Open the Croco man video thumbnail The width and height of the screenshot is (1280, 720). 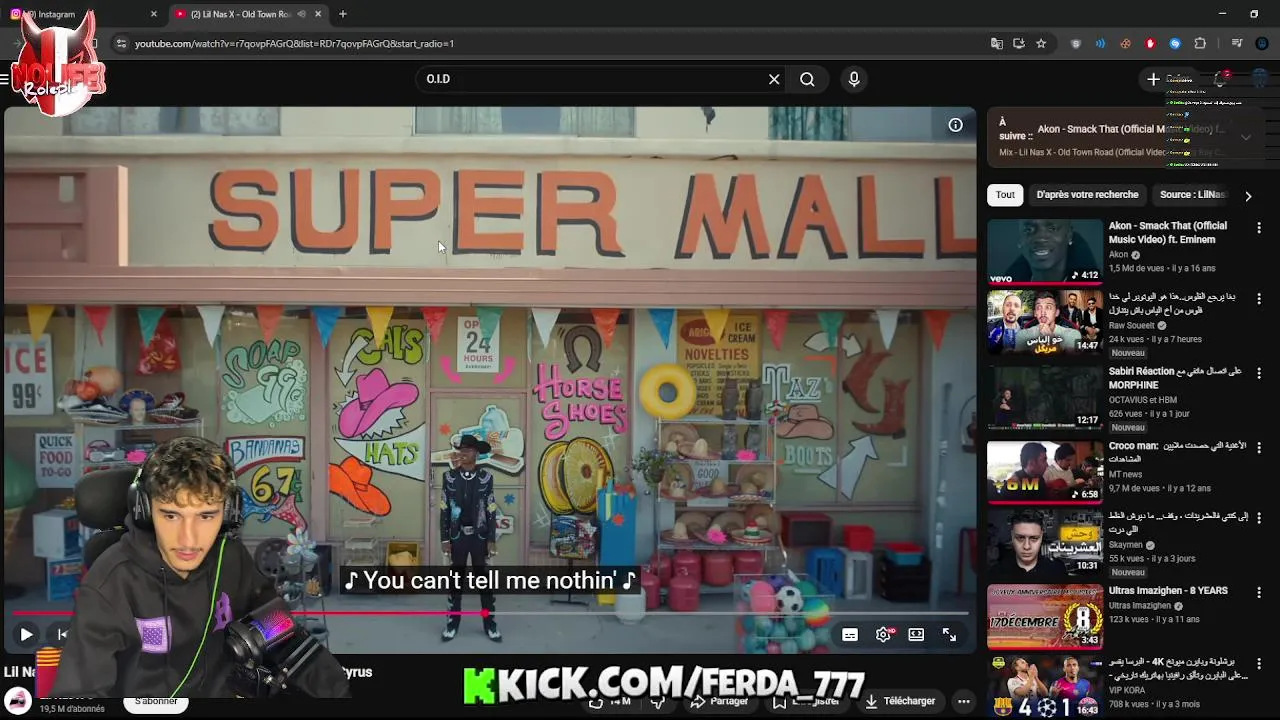(x=1045, y=470)
